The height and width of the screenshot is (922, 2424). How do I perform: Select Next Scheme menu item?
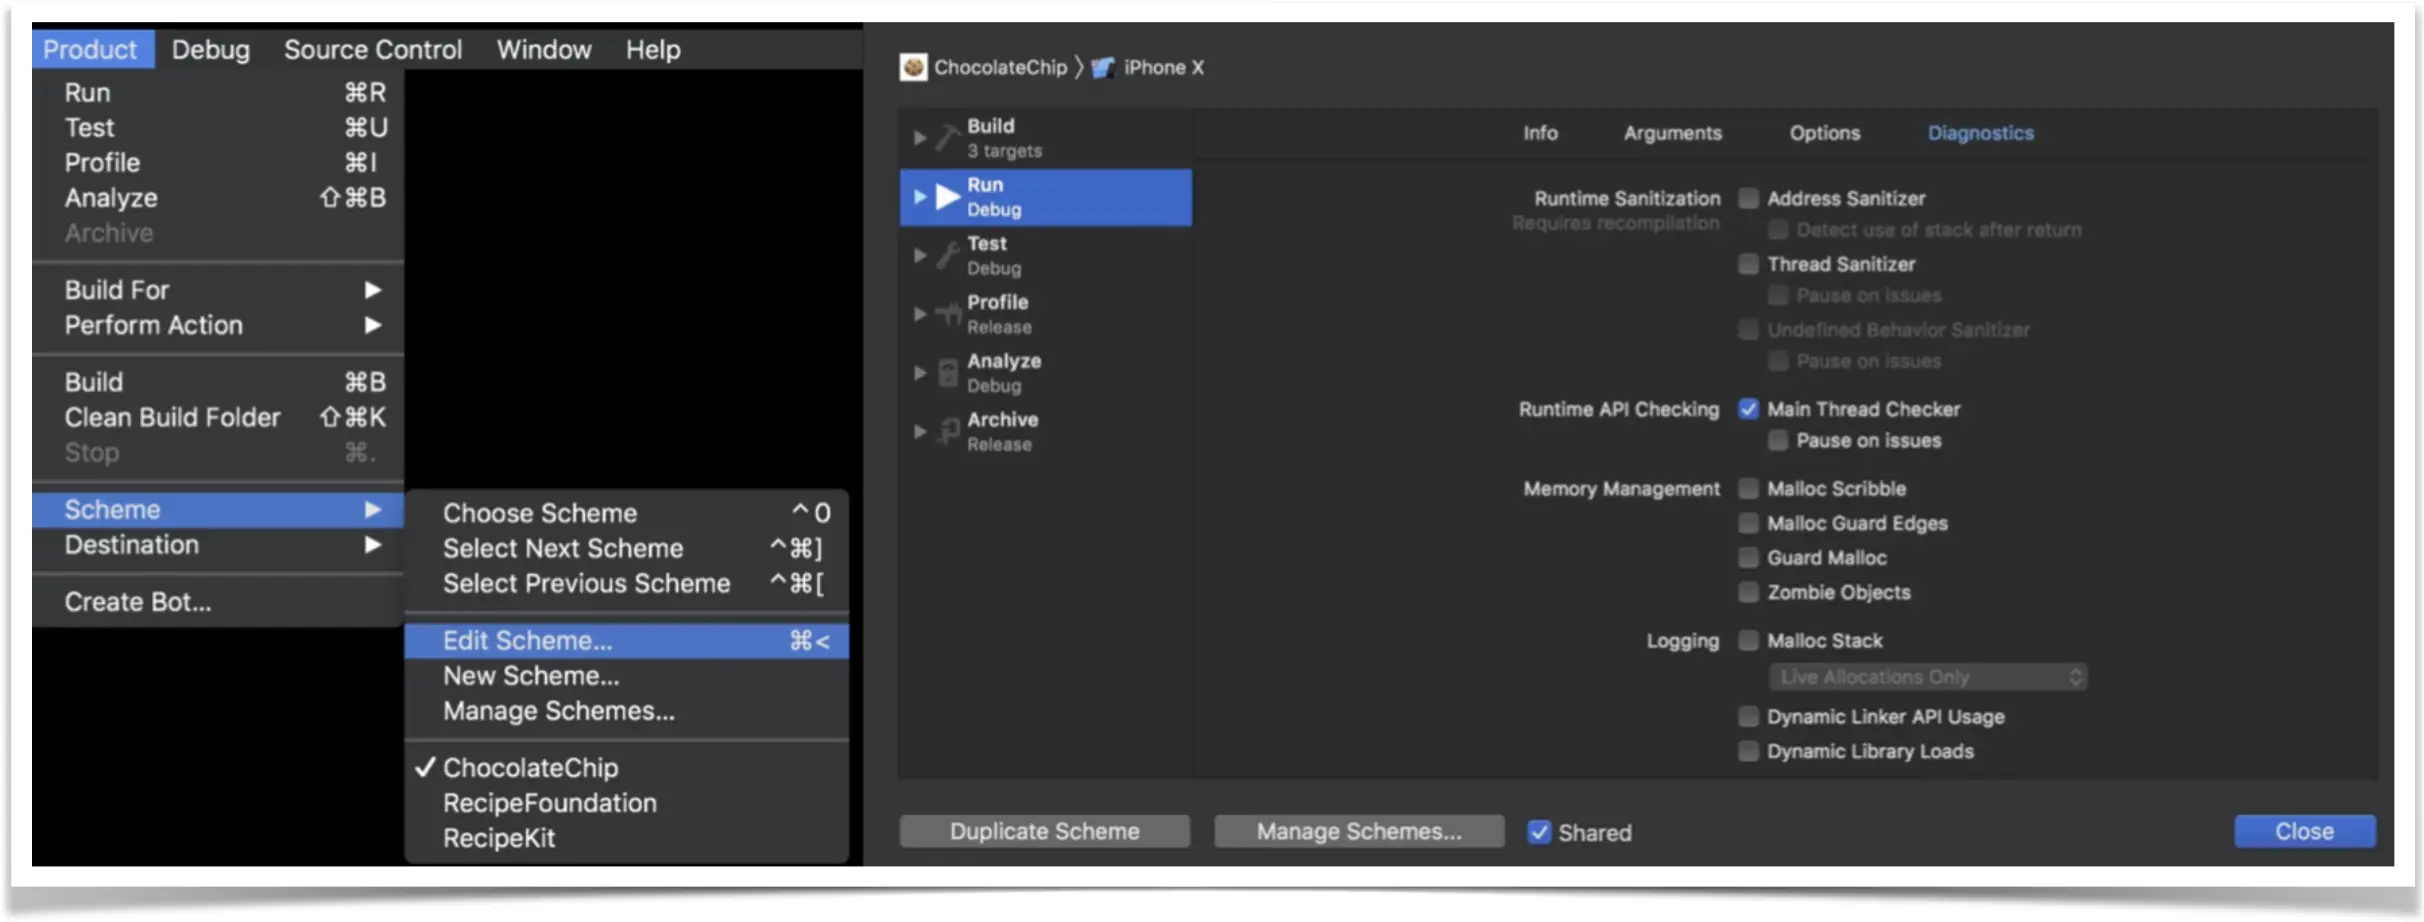pyautogui.click(x=627, y=548)
